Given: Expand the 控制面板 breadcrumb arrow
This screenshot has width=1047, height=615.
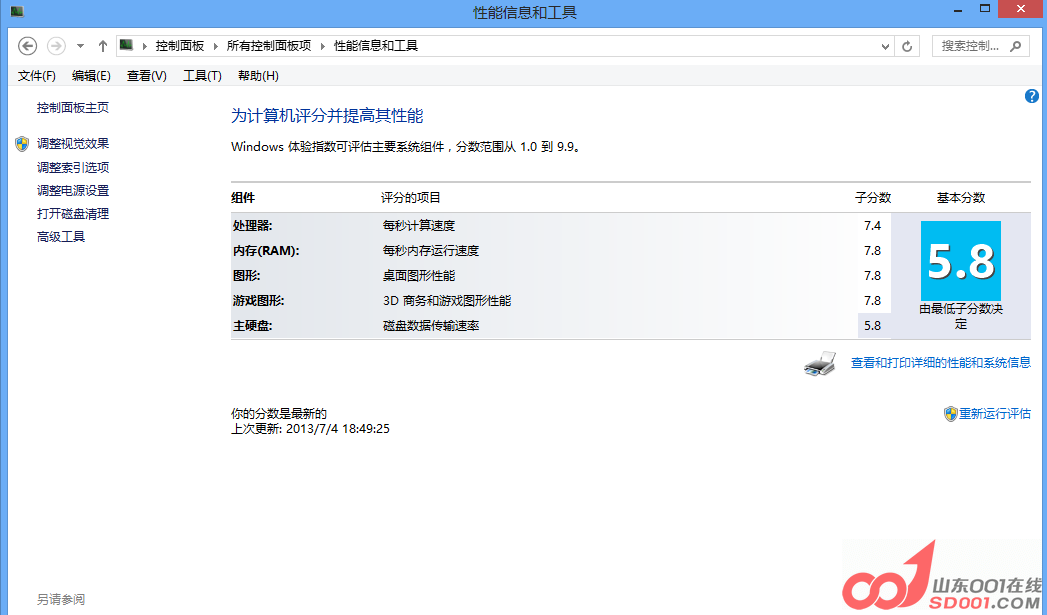Looking at the screenshot, I should coord(216,46).
